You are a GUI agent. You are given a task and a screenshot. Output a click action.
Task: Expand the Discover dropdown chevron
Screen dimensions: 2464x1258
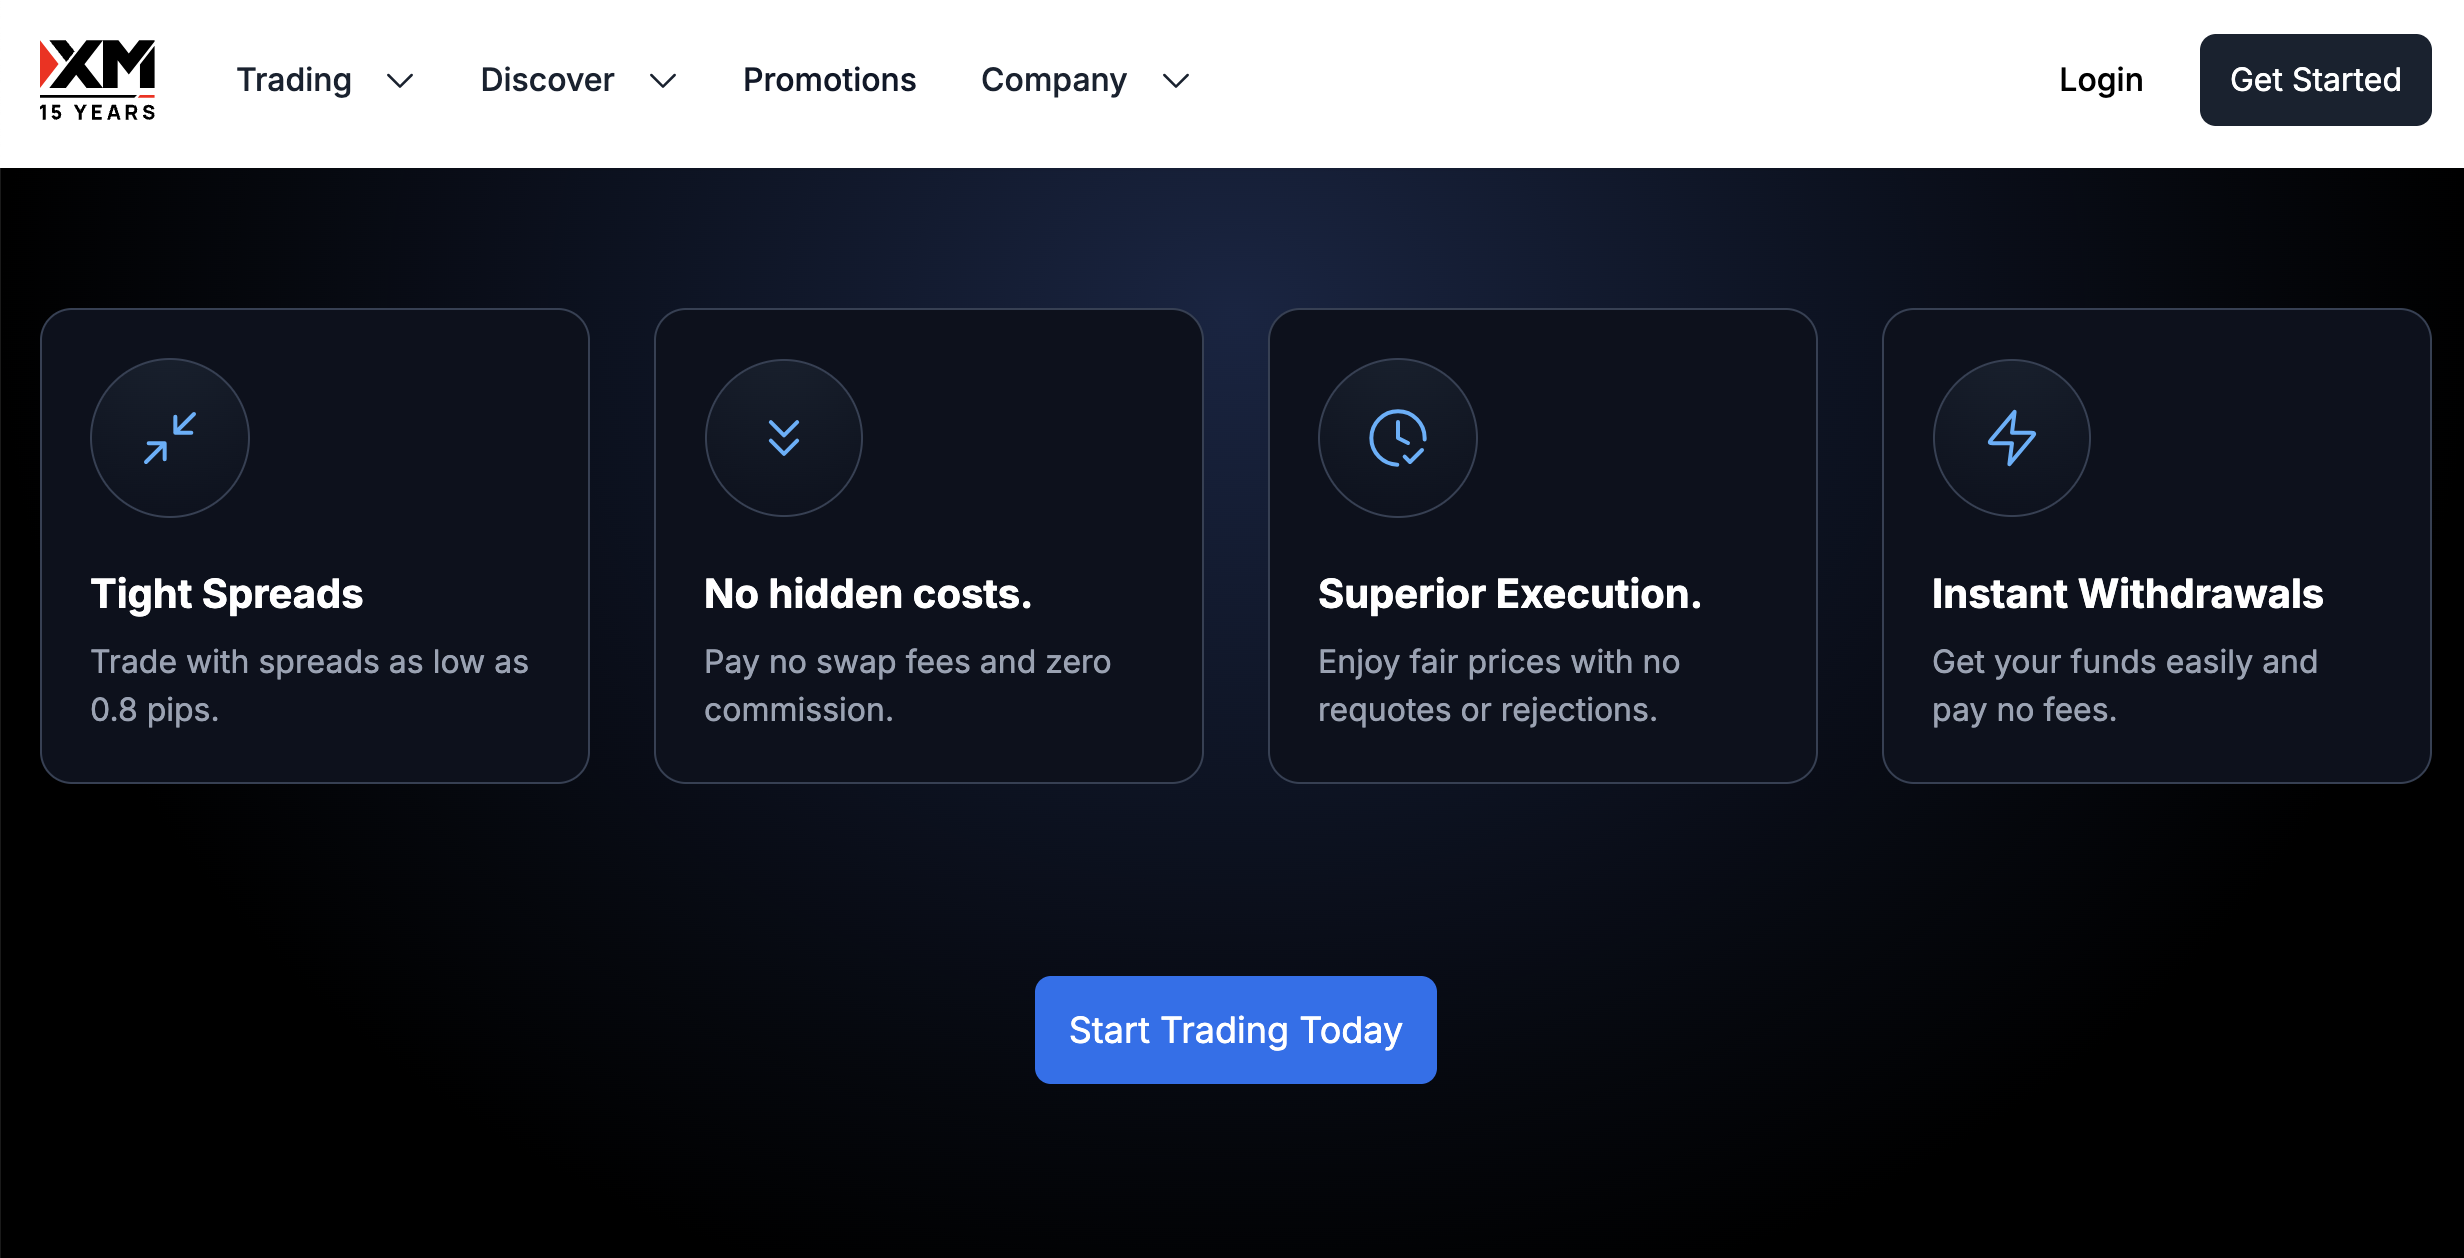coord(663,81)
